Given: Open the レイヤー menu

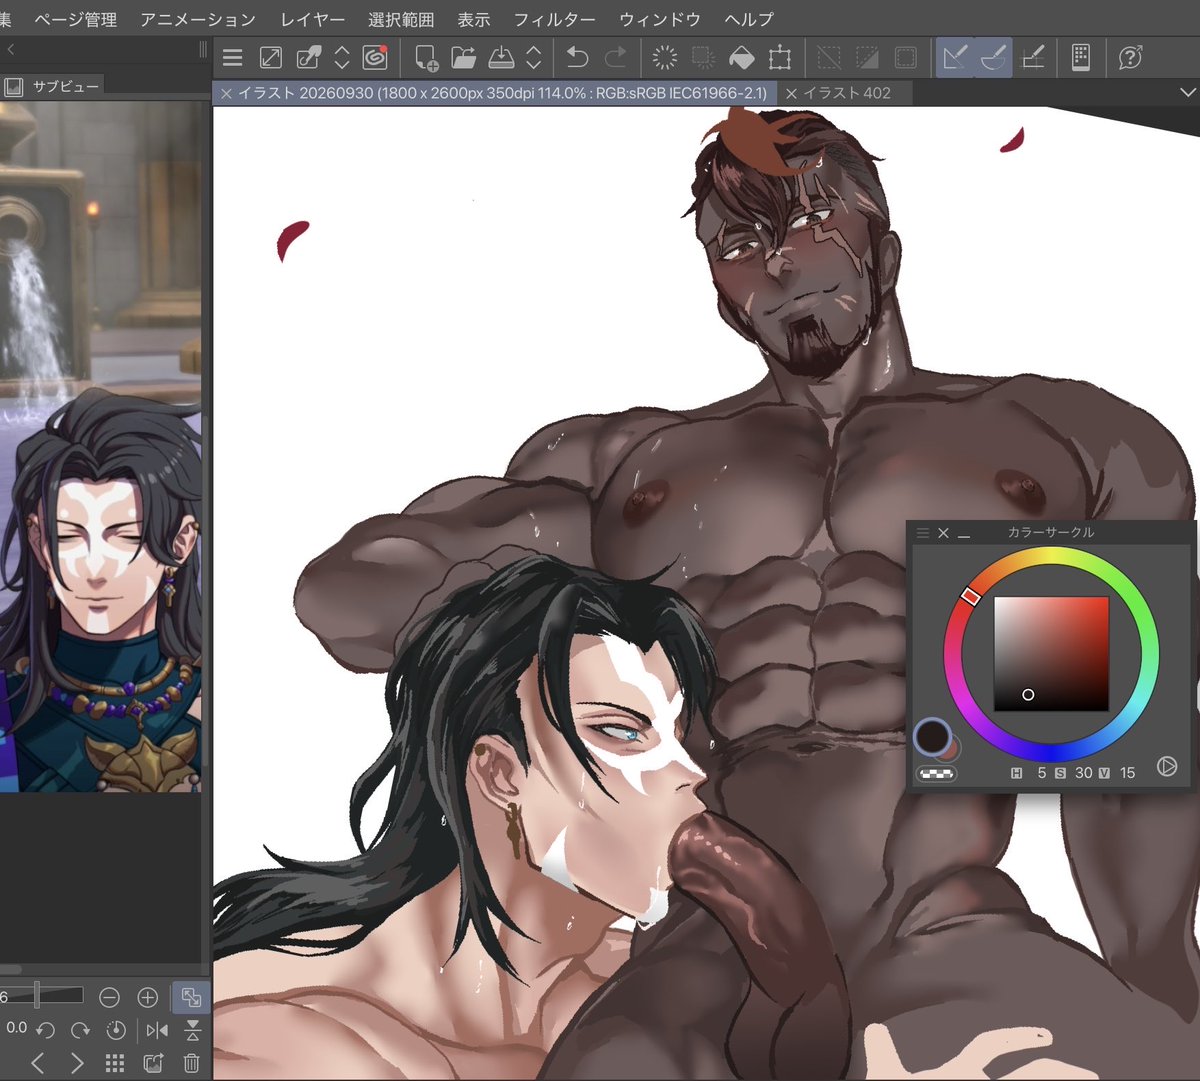Looking at the screenshot, I should click(312, 19).
